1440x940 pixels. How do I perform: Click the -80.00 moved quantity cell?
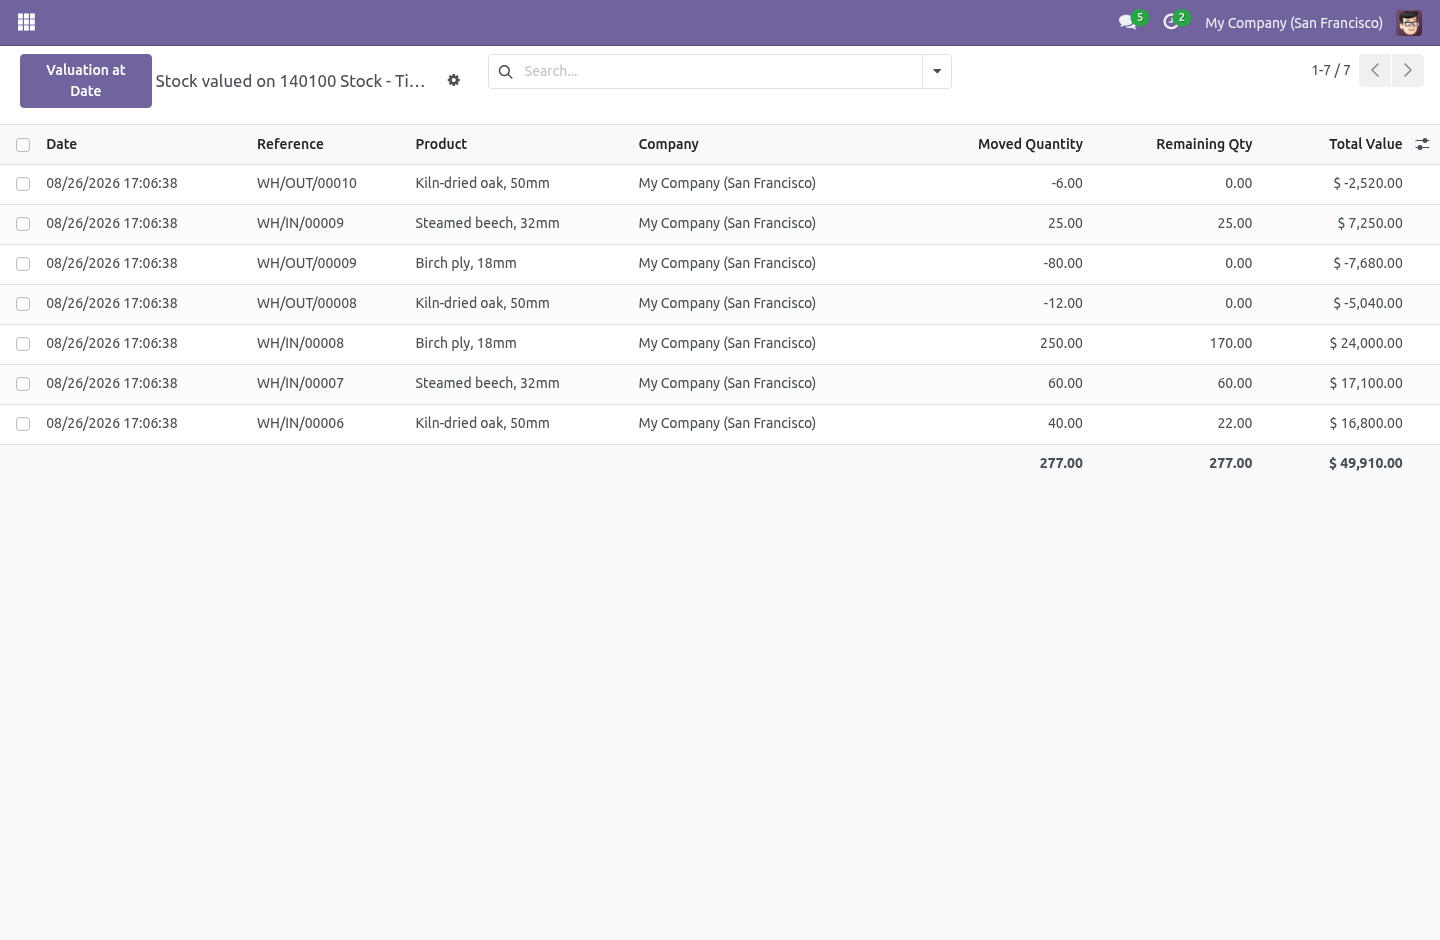1063,263
